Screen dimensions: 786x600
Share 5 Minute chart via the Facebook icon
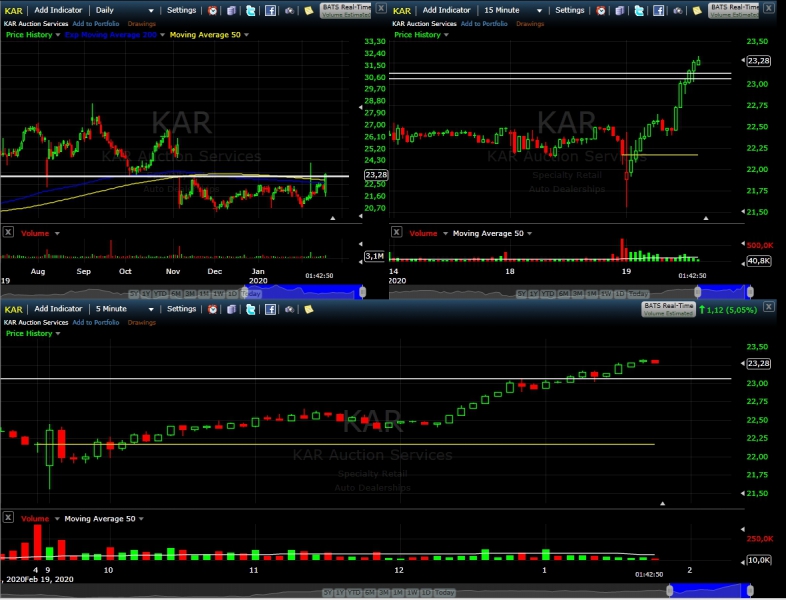(270, 309)
